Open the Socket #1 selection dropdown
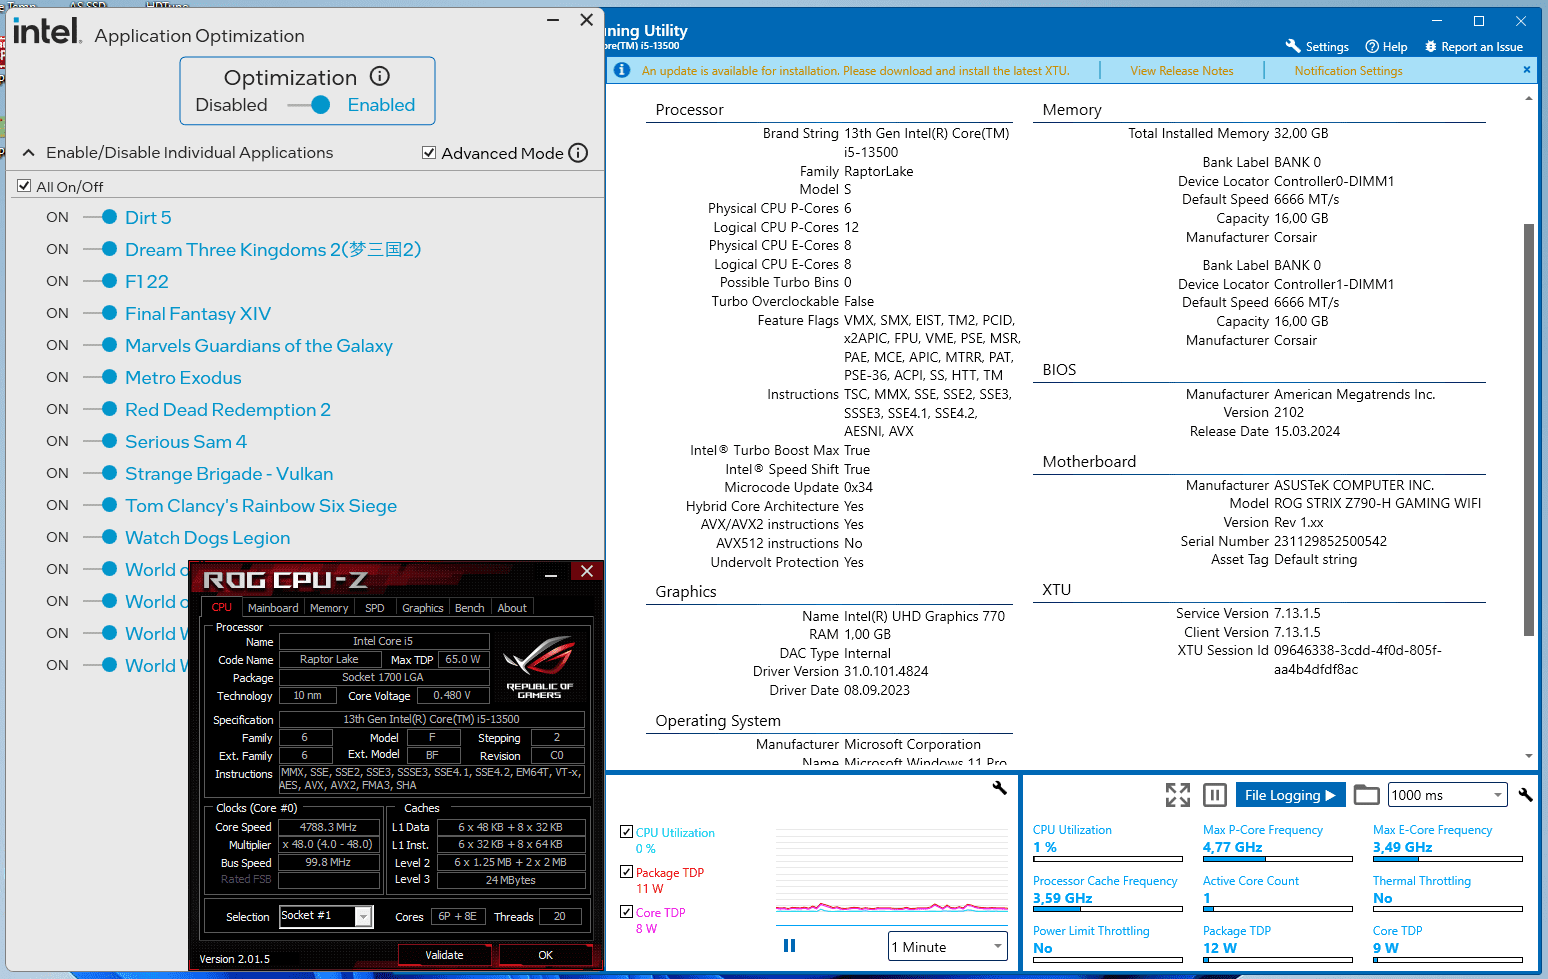This screenshot has width=1548, height=979. tap(326, 916)
